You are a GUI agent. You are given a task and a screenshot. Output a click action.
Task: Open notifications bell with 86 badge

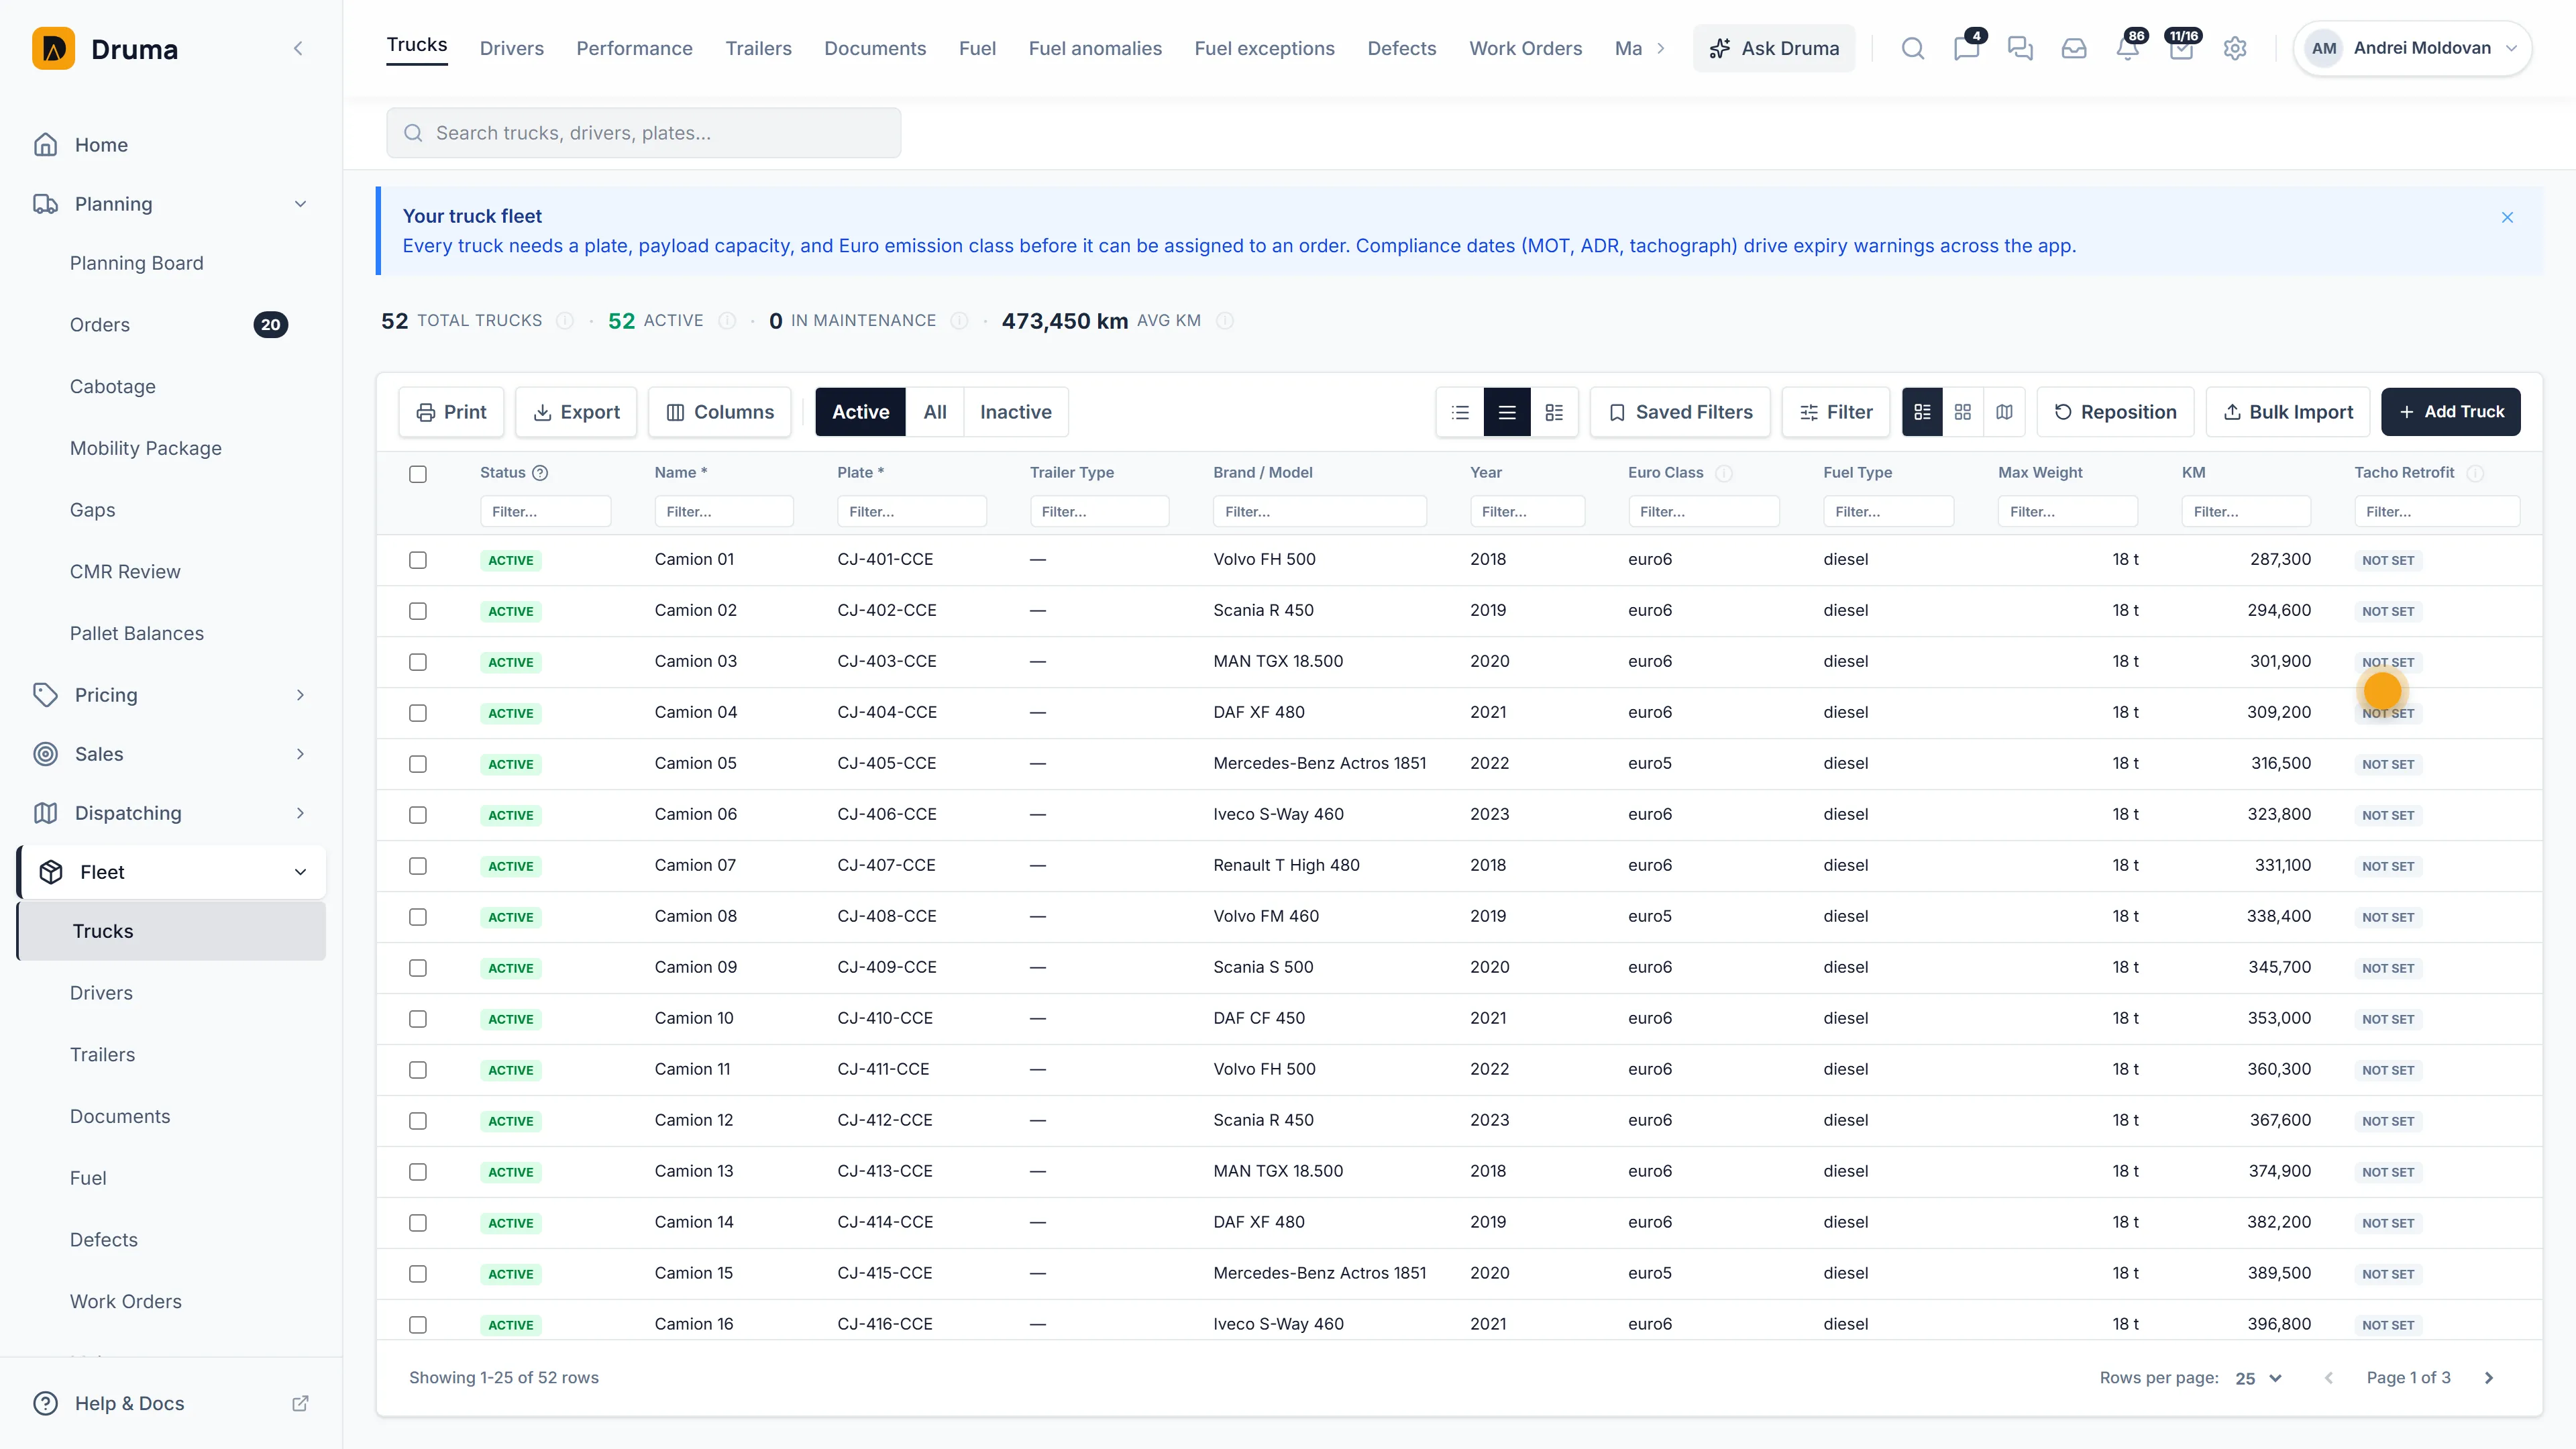2127,48
